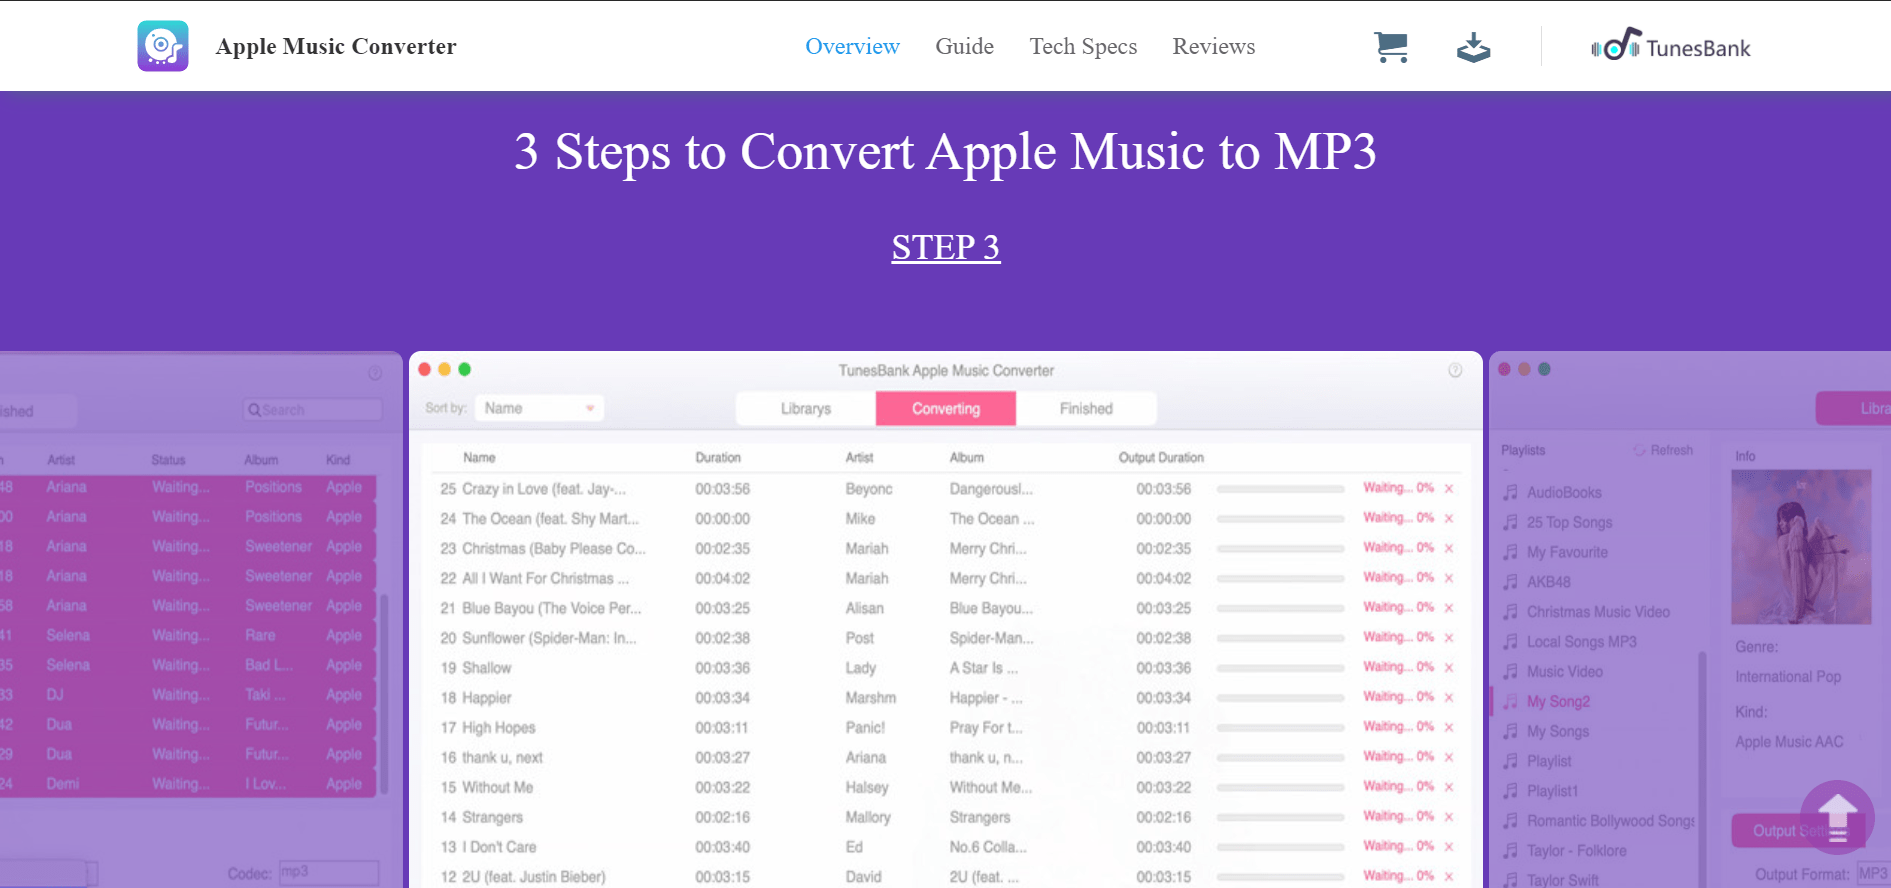Select the 25 Top Songs playlist
1891x888 pixels.
[x=1569, y=522]
